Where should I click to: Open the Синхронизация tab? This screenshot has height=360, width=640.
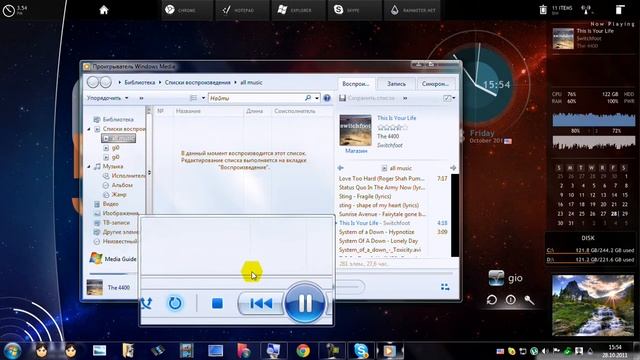point(435,84)
